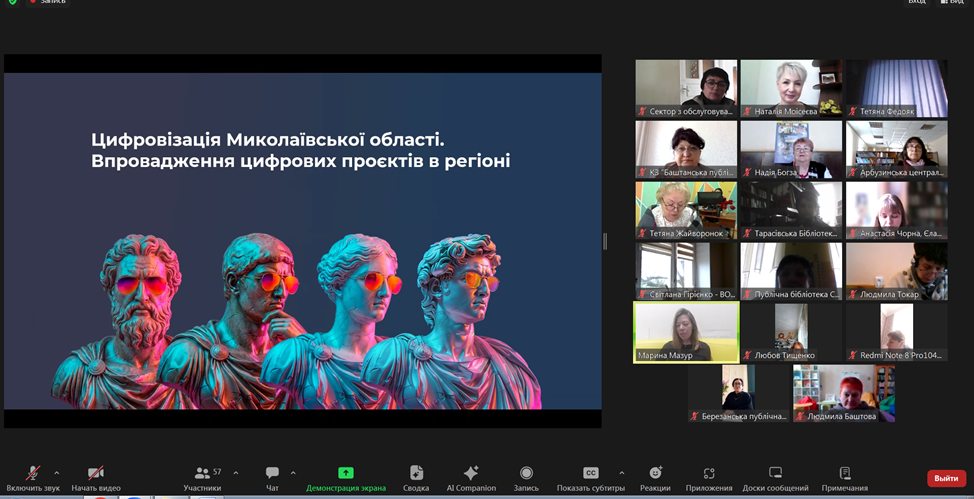
Task: Toggle meeting recording with Запись
Action: pos(526,478)
